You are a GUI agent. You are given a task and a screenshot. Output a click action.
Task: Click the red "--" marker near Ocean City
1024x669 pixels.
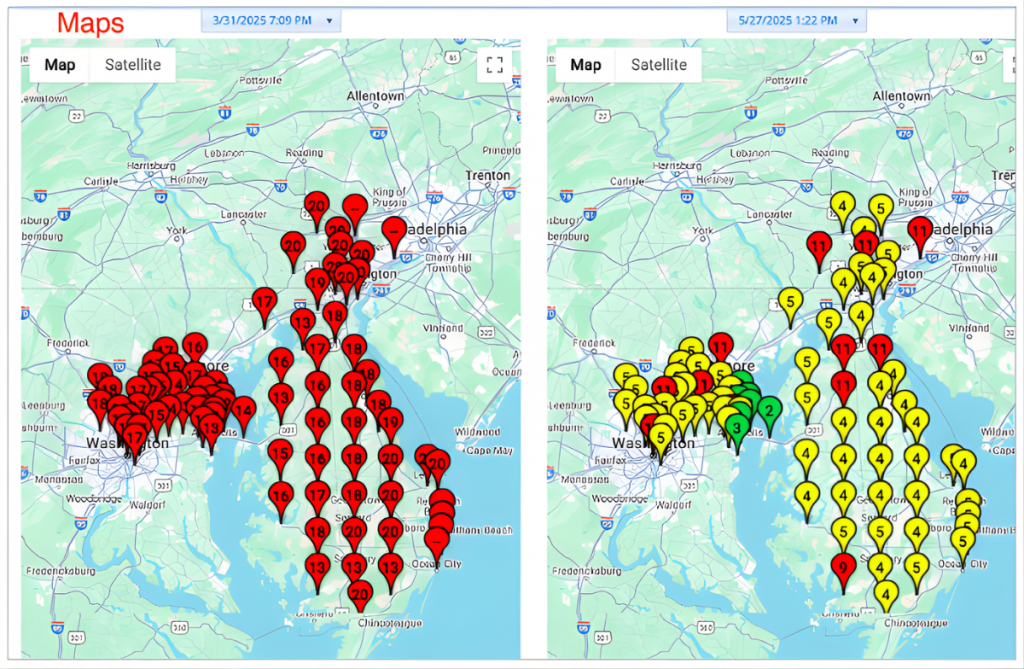[436, 540]
